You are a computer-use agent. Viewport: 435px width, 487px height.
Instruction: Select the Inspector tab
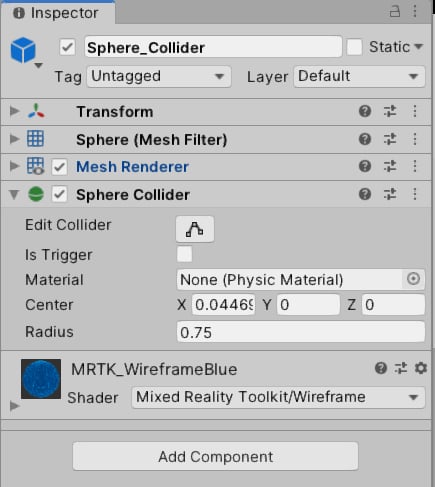pos(58,13)
